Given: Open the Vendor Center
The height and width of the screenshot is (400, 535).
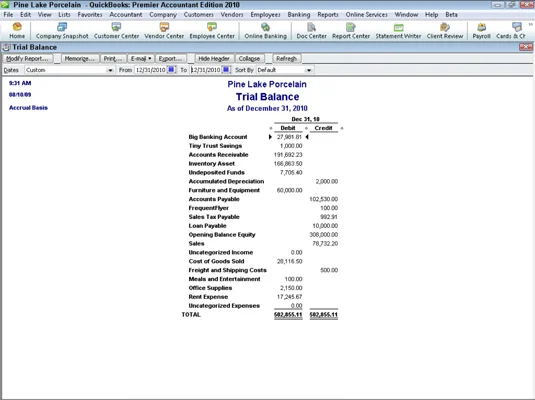Looking at the screenshot, I should pyautogui.click(x=164, y=30).
